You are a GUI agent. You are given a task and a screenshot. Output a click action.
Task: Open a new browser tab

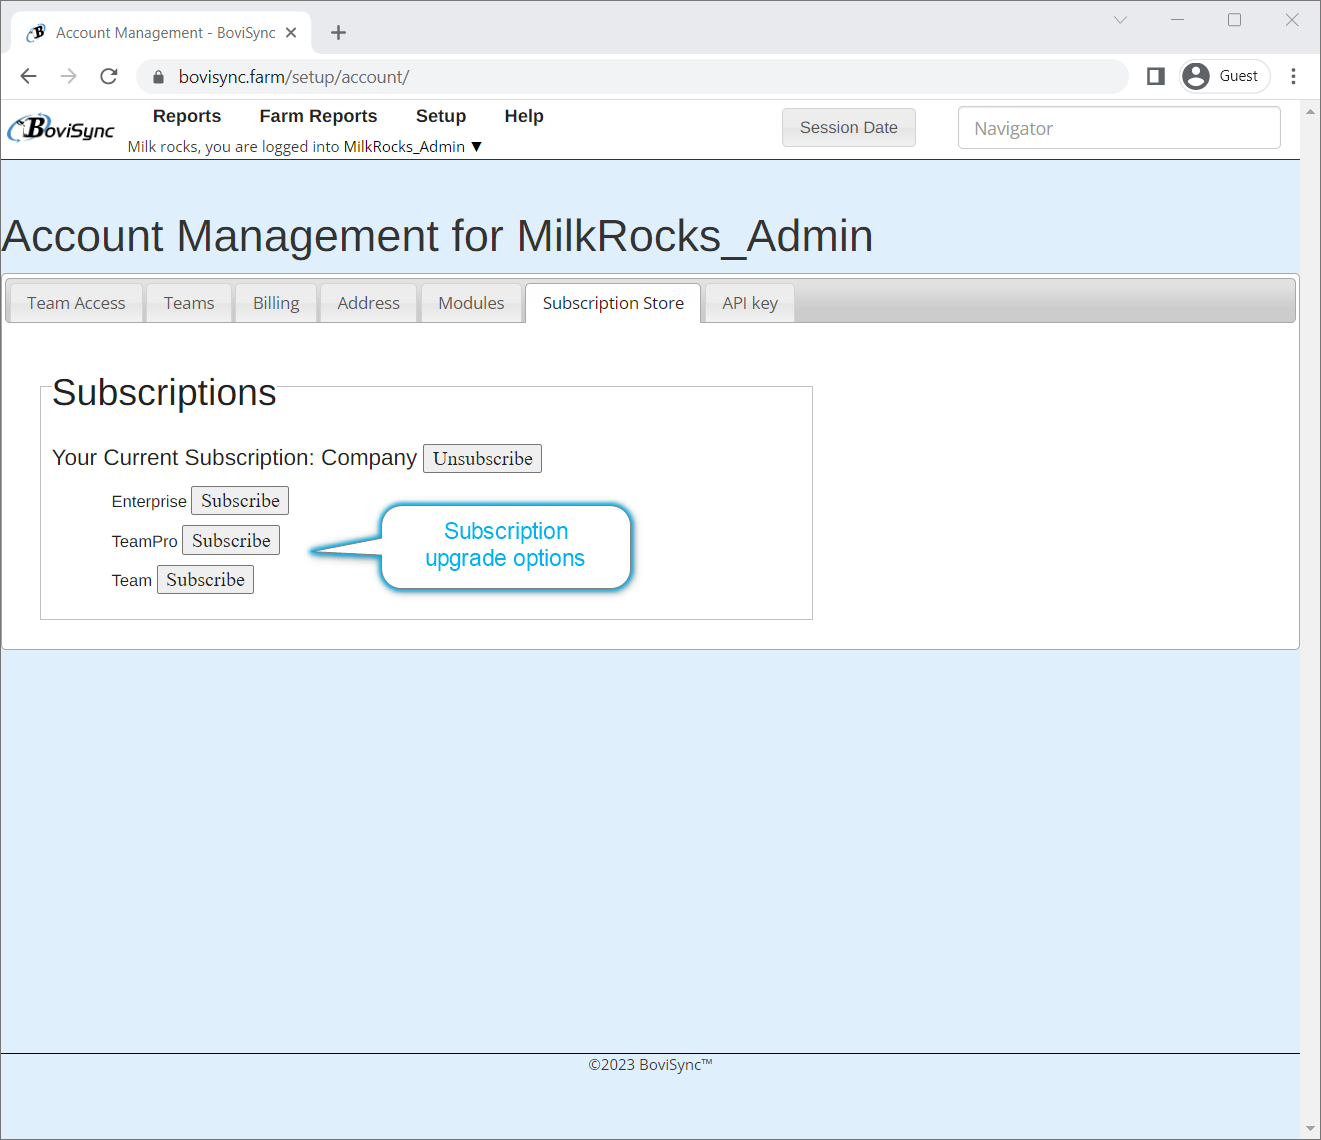339,33
